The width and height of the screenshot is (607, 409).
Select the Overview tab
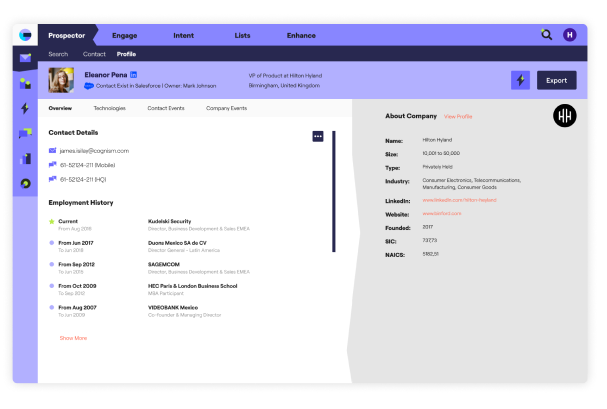click(60, 108)
